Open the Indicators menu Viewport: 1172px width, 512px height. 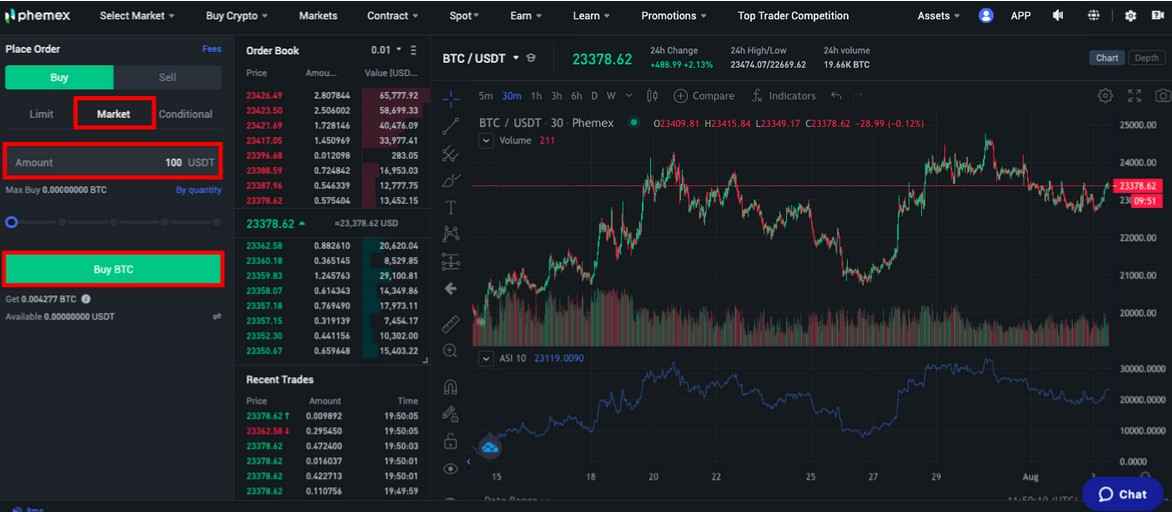click(x=783, y=96)
